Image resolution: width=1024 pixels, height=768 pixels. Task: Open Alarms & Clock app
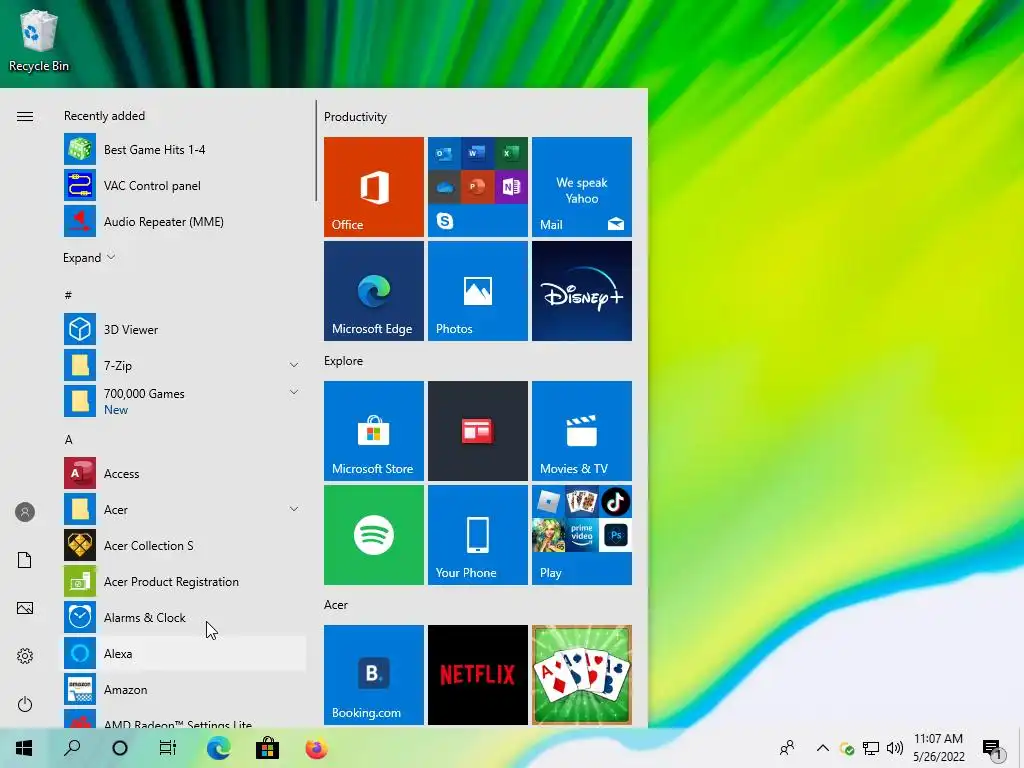(x=184, y=617)
